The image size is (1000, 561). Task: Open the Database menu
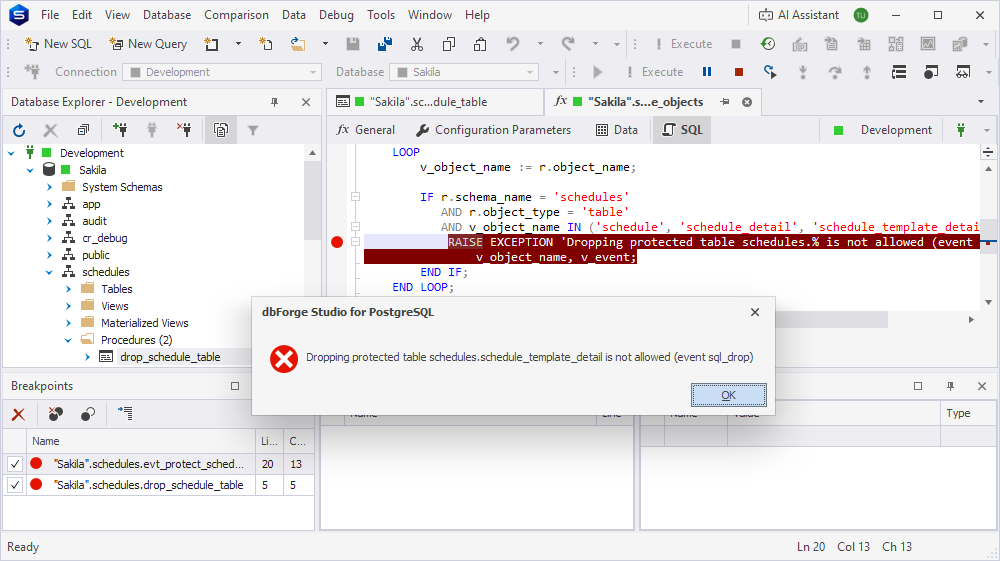point(167,15)
